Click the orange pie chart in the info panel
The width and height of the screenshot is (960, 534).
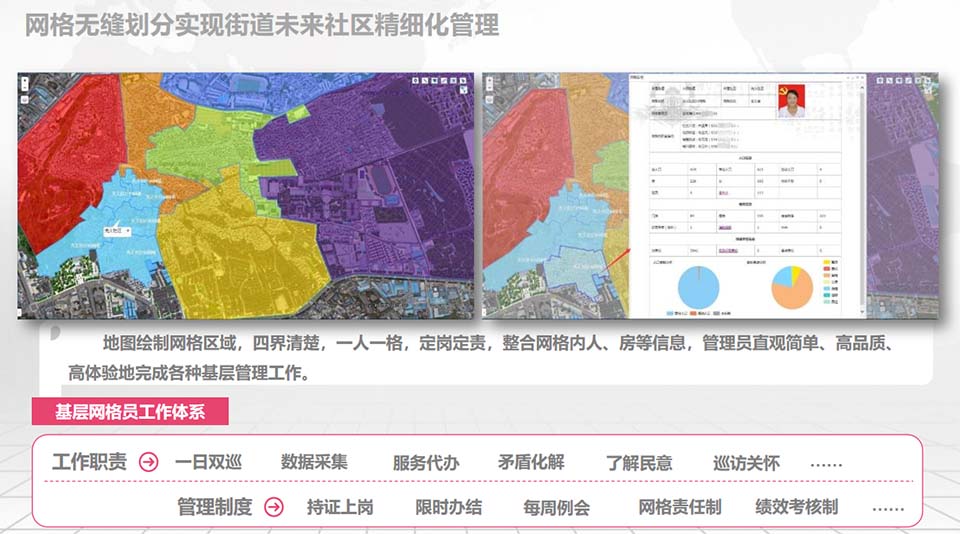[x=791, y=286]
